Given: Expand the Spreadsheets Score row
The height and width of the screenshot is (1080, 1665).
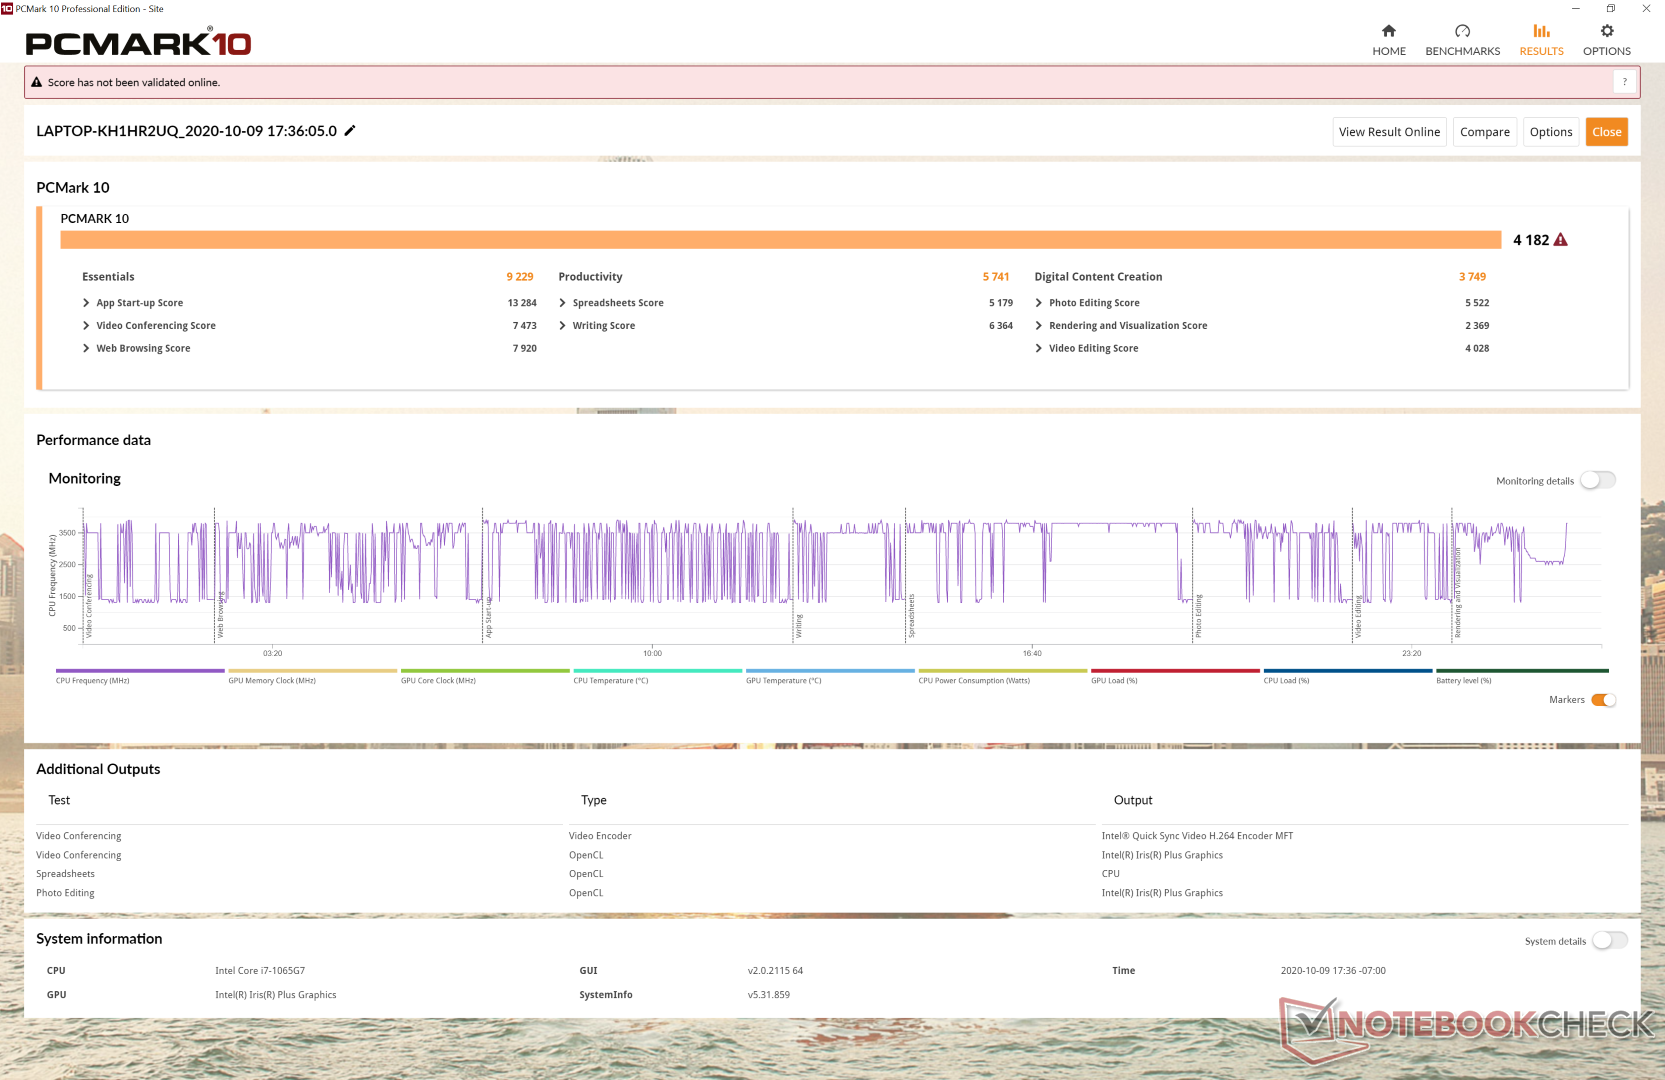Looking at the screenshot, I should pos(563,303).
